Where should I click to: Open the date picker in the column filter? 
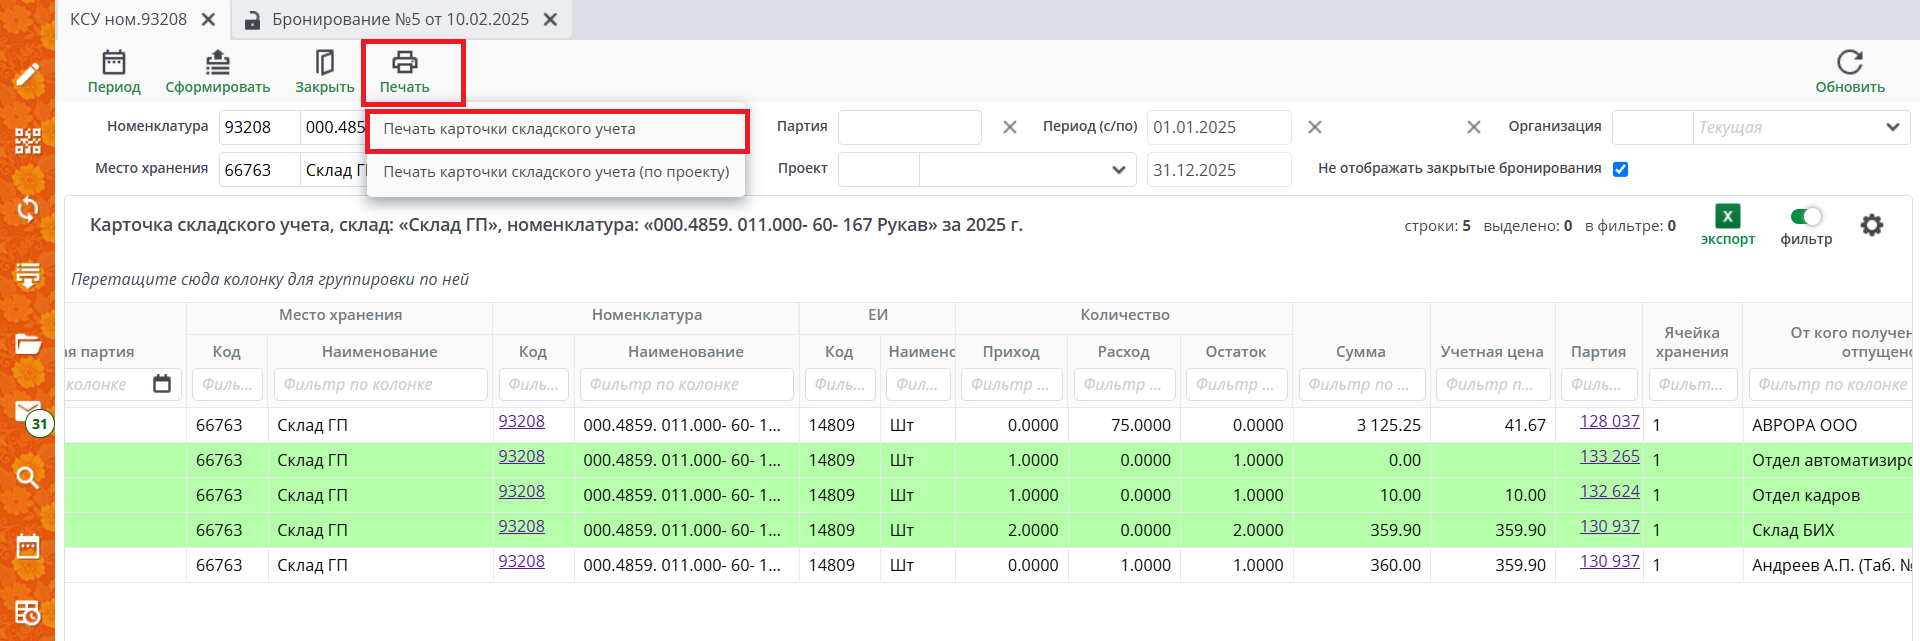[x=162, y=384]
